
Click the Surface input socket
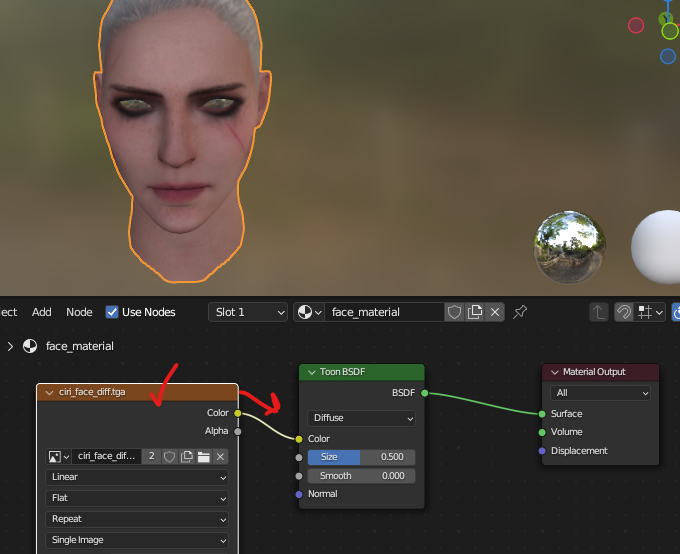pyautogui.click(x=542, y=414)
